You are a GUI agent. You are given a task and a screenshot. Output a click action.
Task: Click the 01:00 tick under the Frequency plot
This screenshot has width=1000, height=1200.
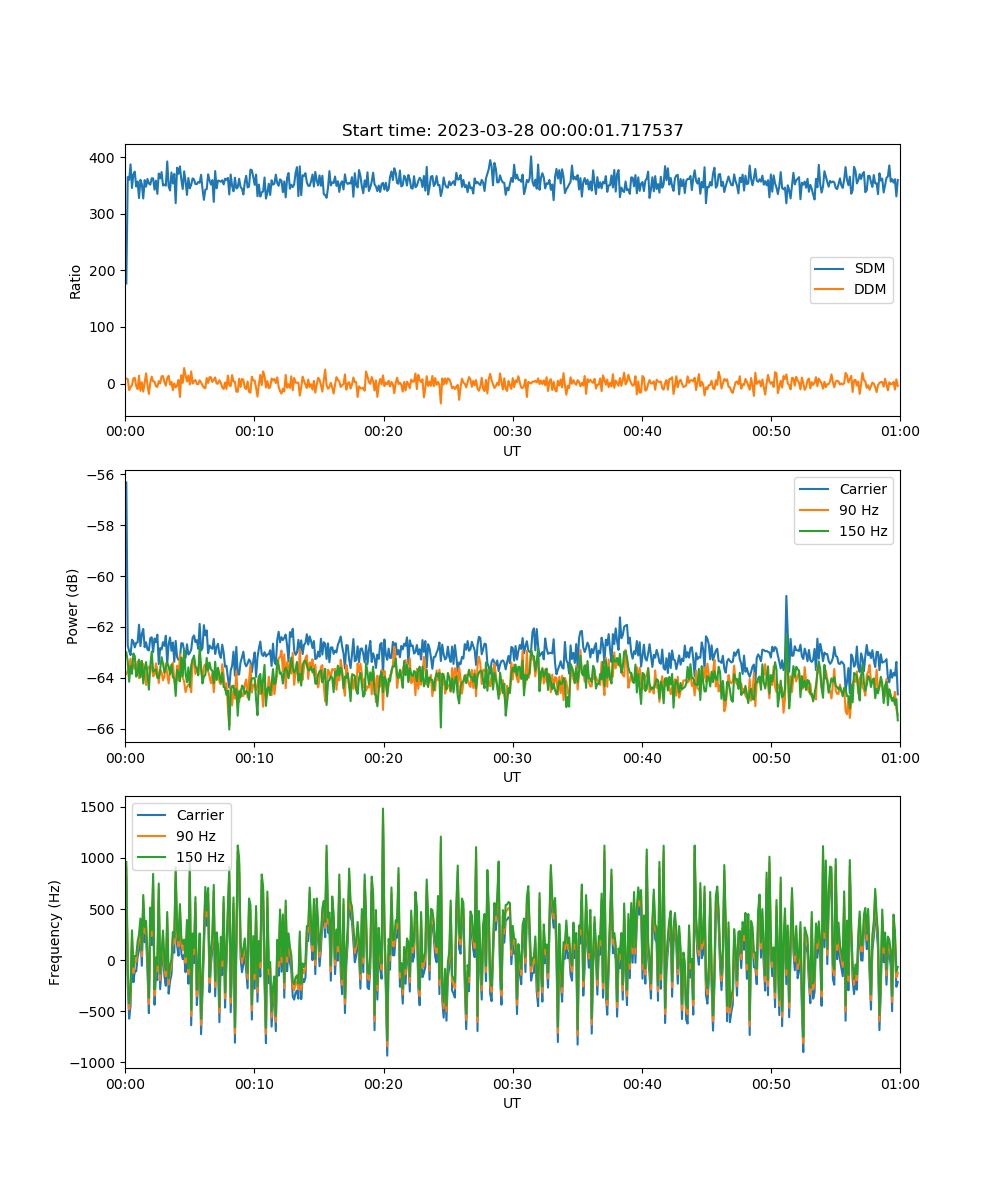point(900,1083)
